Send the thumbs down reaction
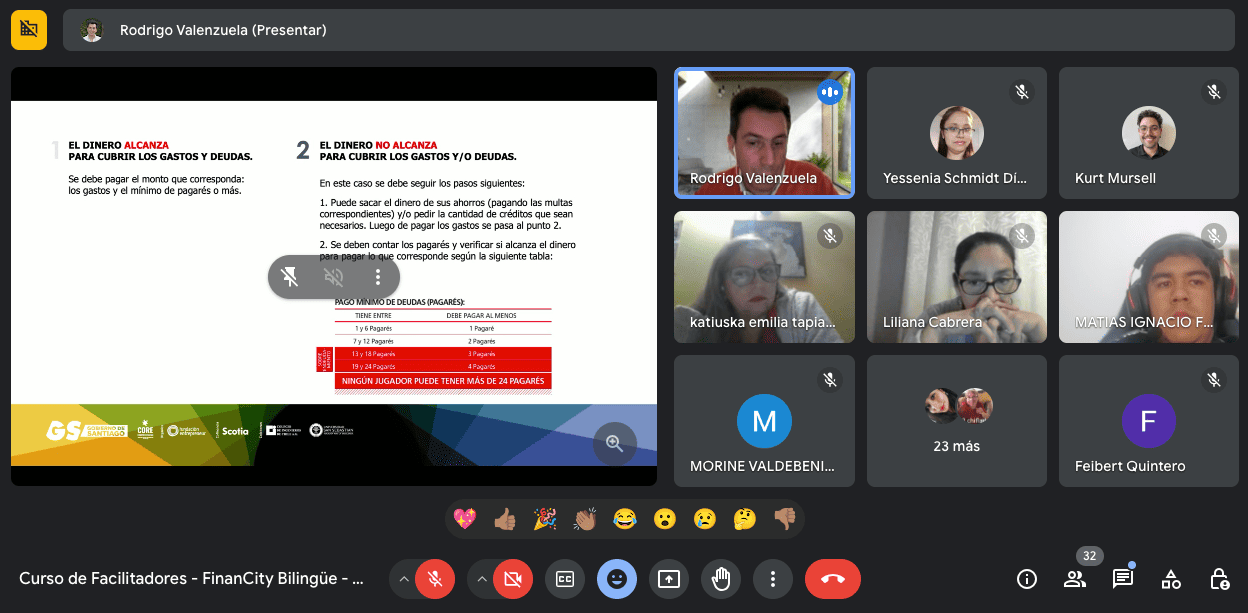 tap(785, 519)
